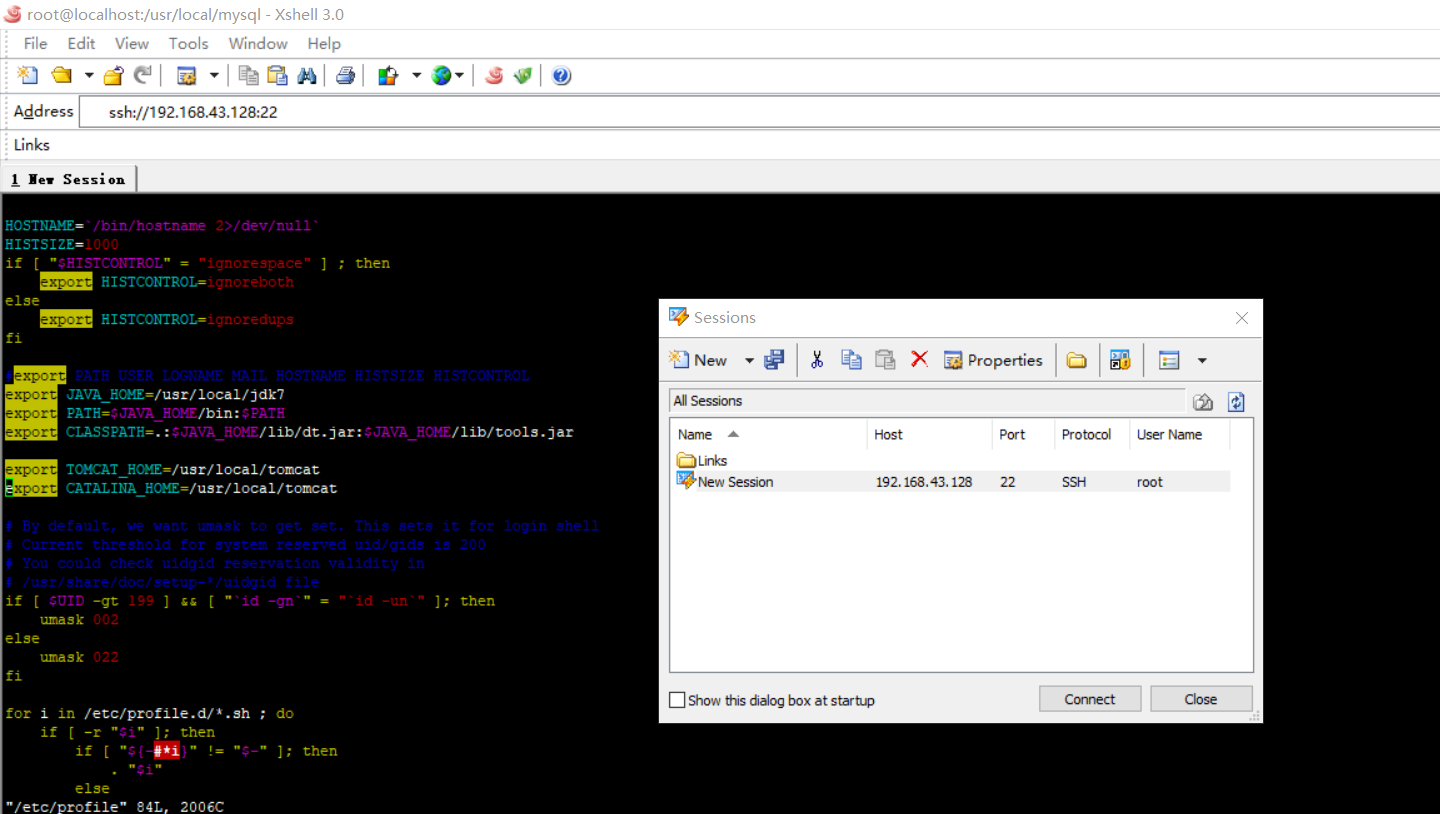Open the color scheme icon

(x=389, y=75)
